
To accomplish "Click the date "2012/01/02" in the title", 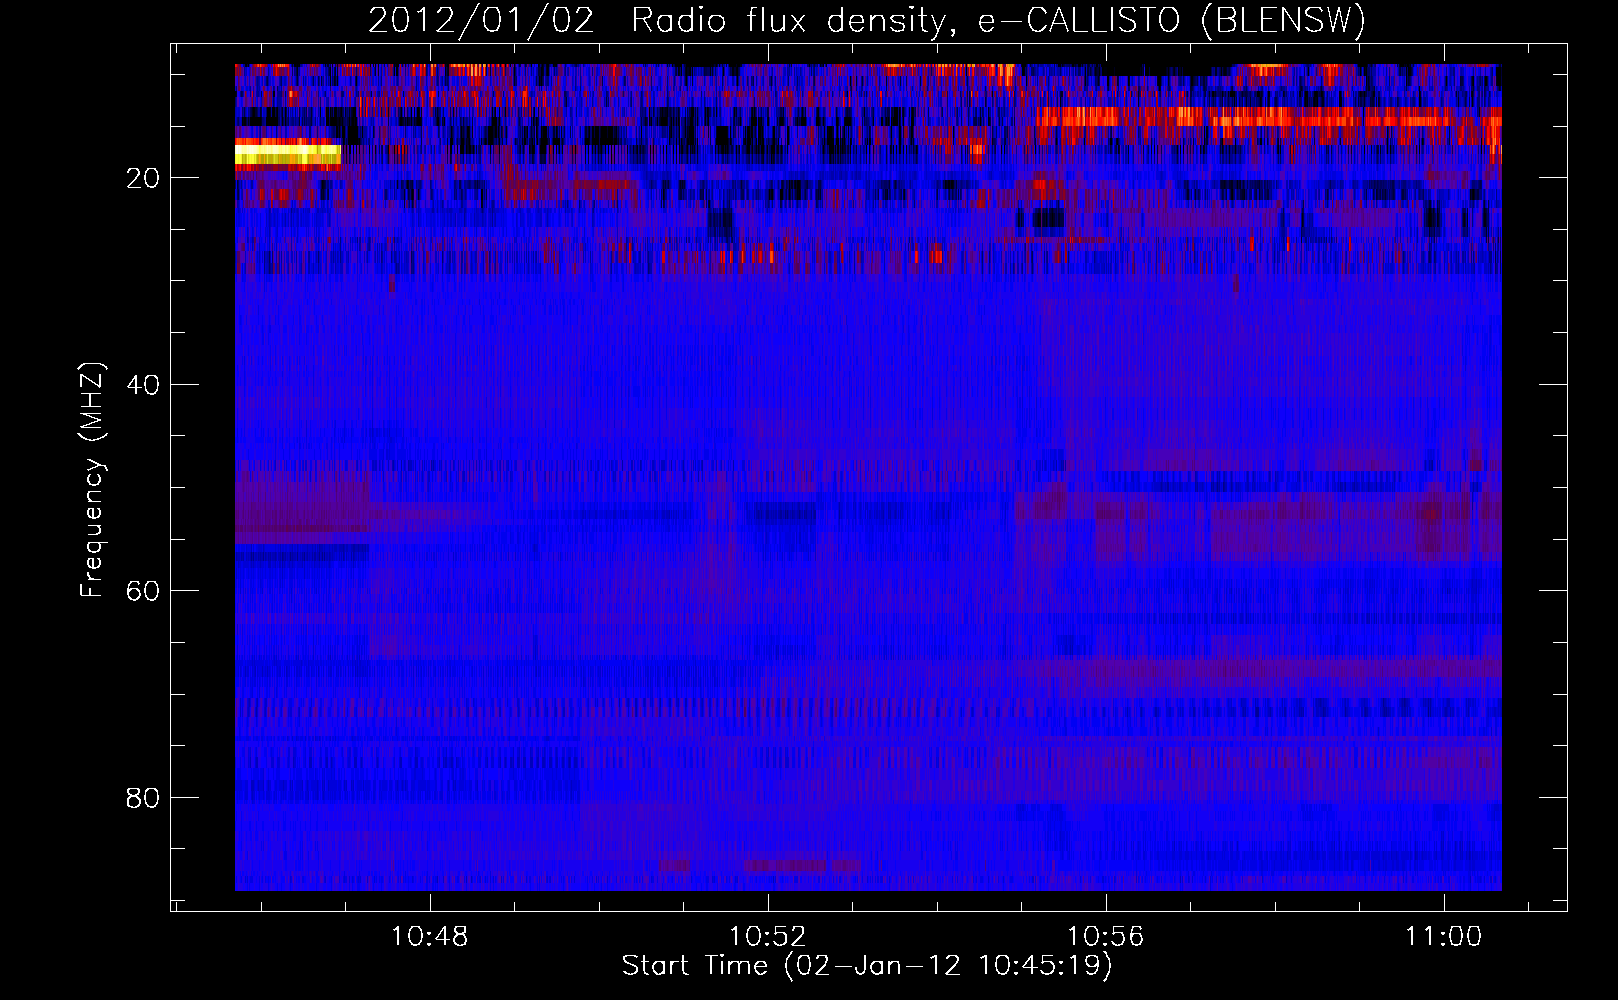I will tap(482, 21).
